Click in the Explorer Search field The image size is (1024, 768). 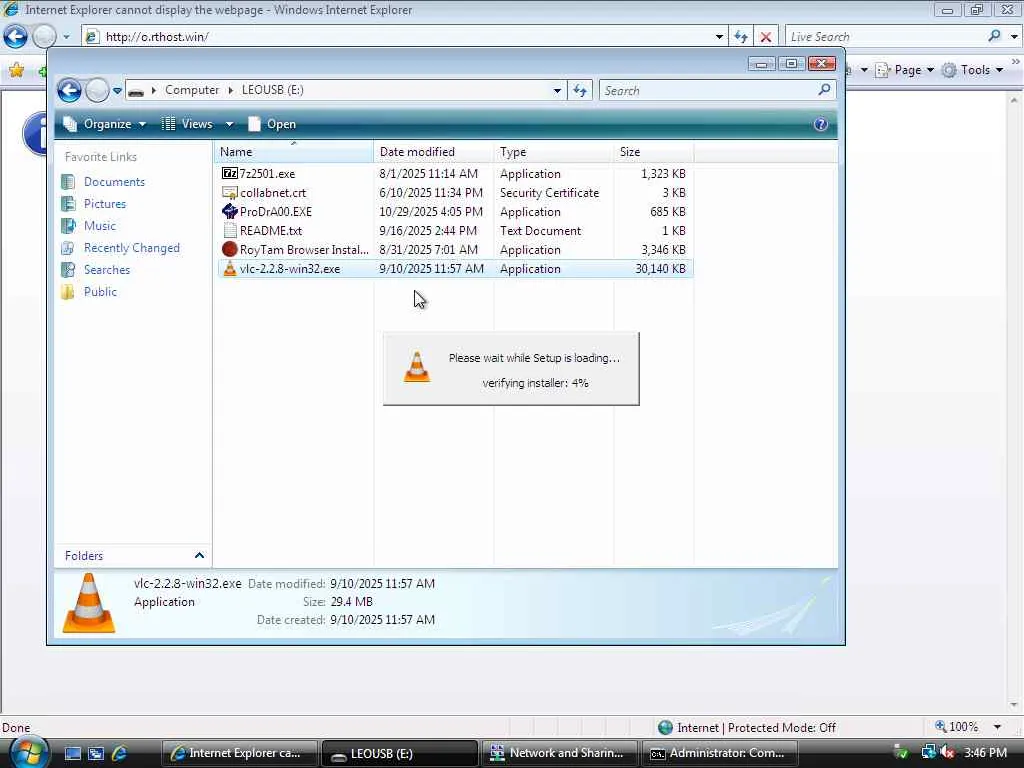pos(708,91)
